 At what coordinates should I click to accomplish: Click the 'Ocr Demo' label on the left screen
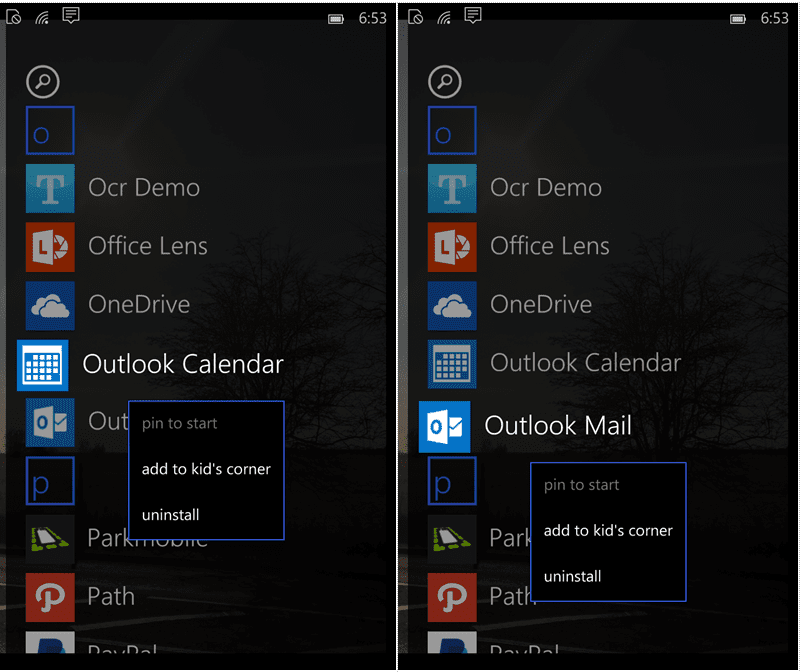(x=144, y=187)
